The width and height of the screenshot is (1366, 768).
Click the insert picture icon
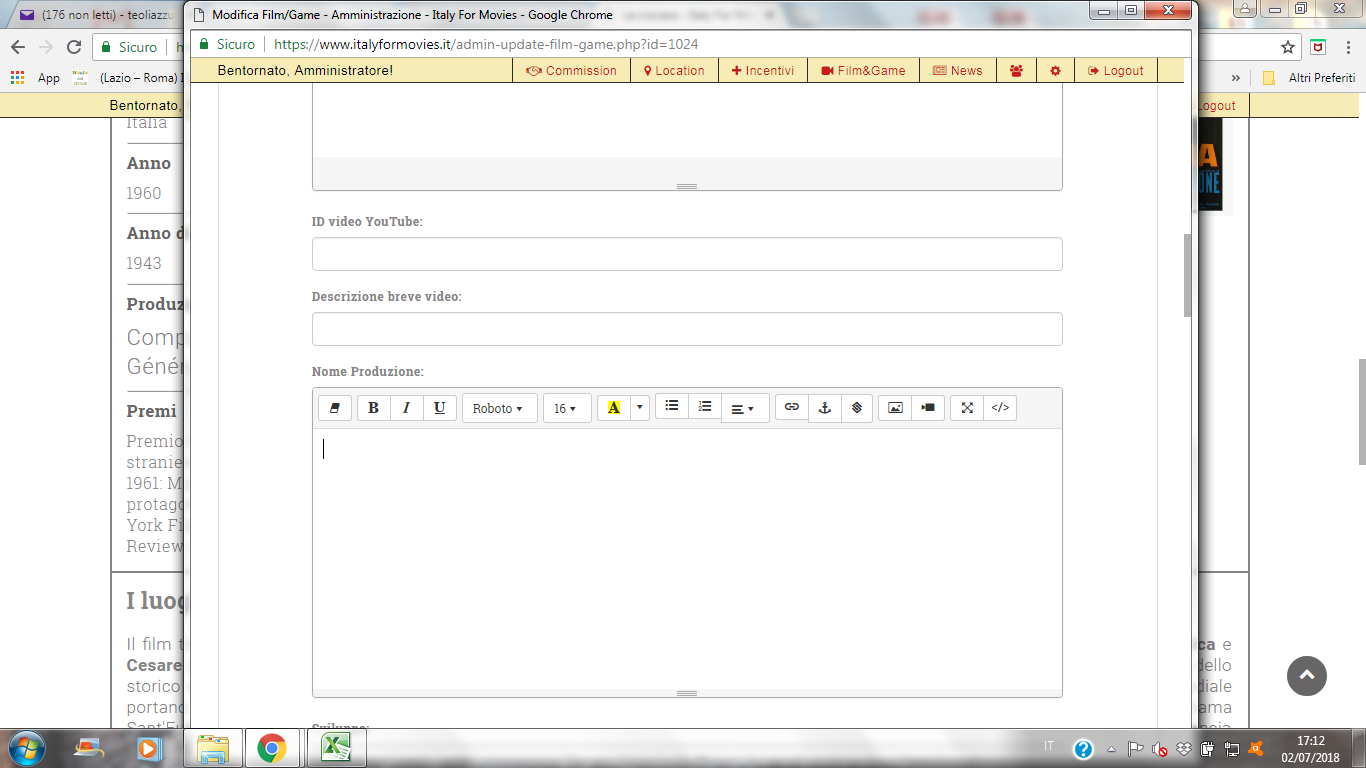point(895,408)
